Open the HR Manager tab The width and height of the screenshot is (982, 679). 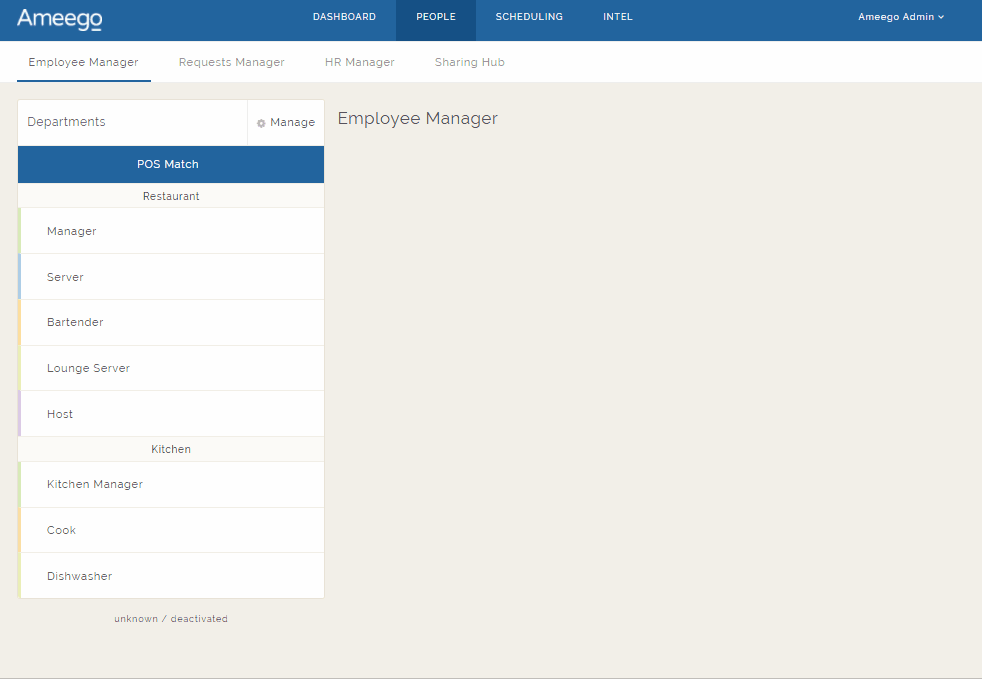[359, 61]
